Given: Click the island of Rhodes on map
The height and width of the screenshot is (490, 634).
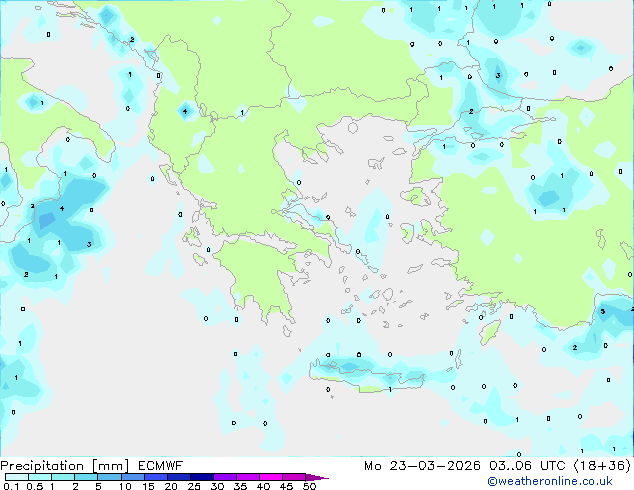Looking at the screenshot, I should click(x=490, y=332).
